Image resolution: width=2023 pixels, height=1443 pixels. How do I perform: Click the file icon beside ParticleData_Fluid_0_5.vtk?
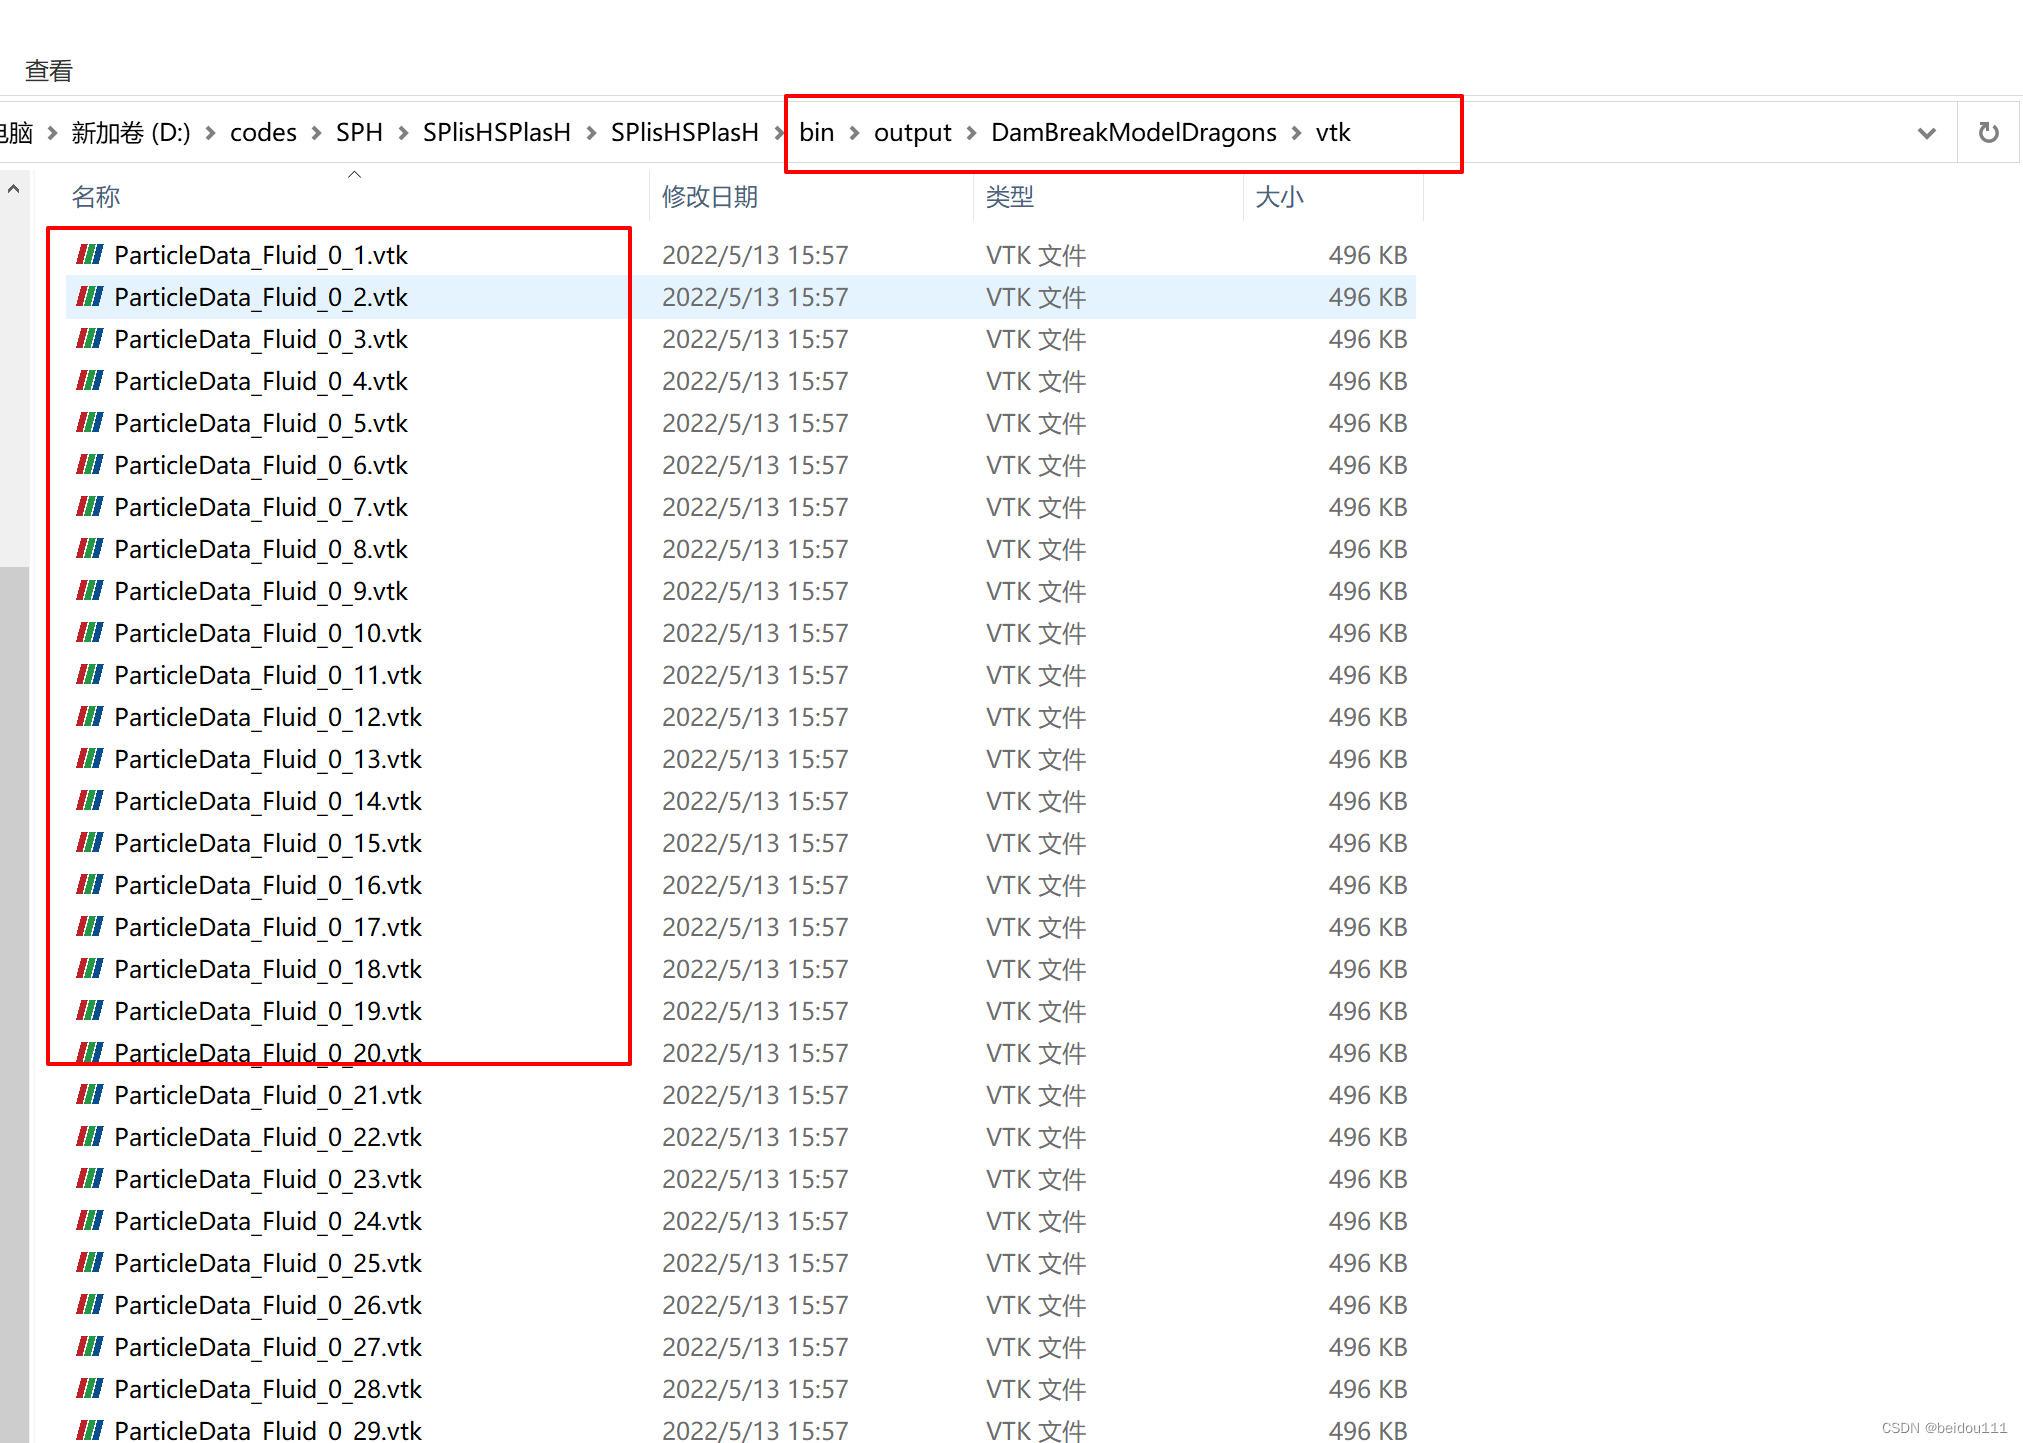(90, 423)
